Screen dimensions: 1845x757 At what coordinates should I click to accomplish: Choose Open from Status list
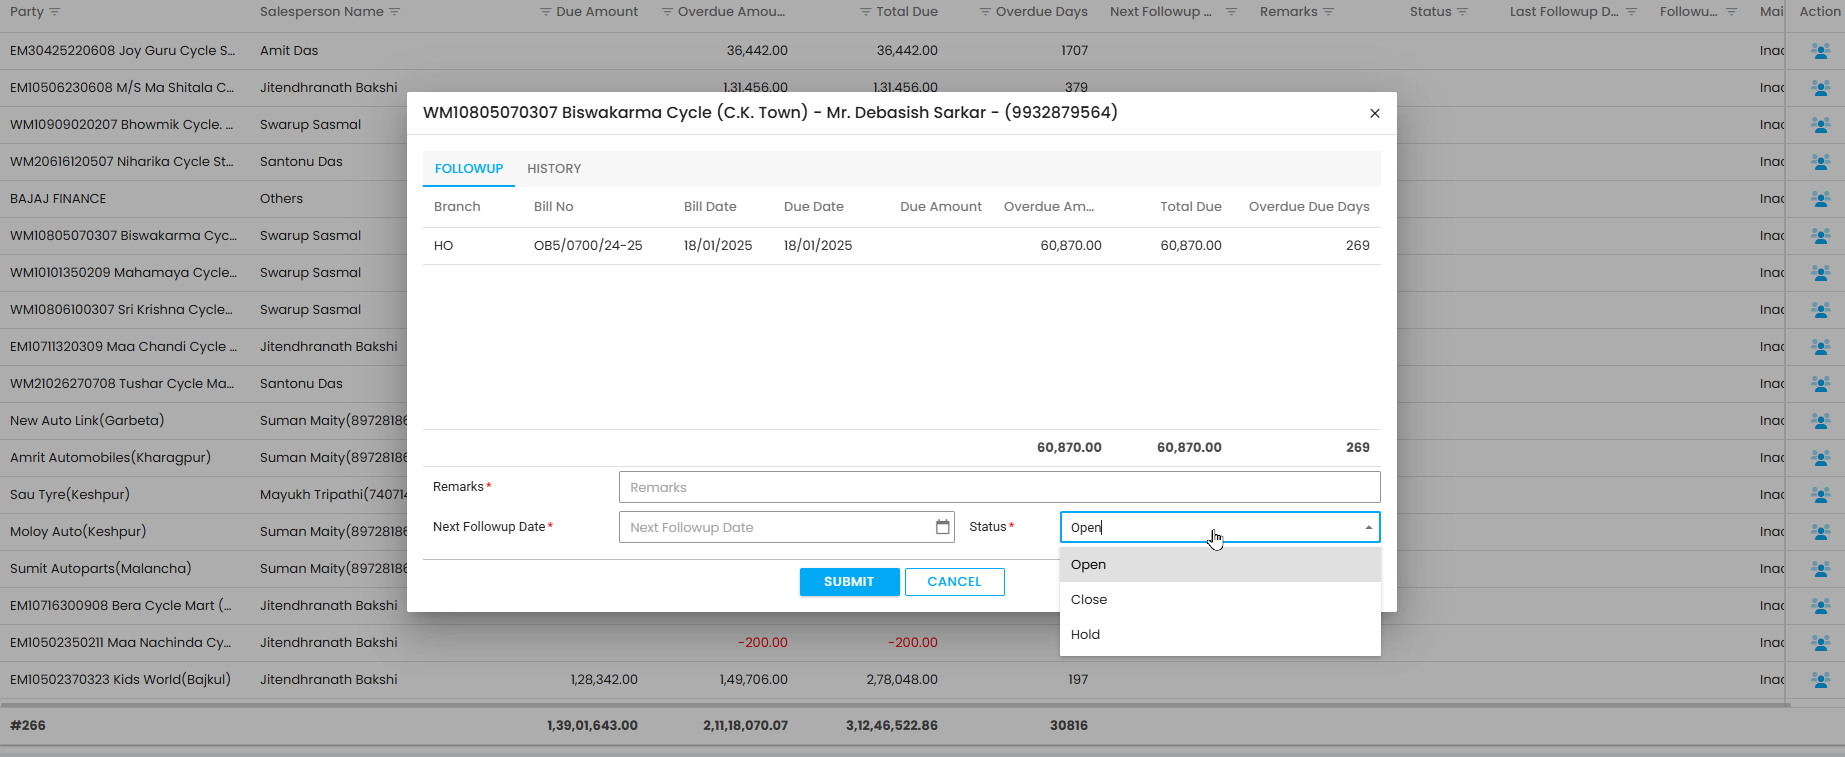(x=1220, y=565)
